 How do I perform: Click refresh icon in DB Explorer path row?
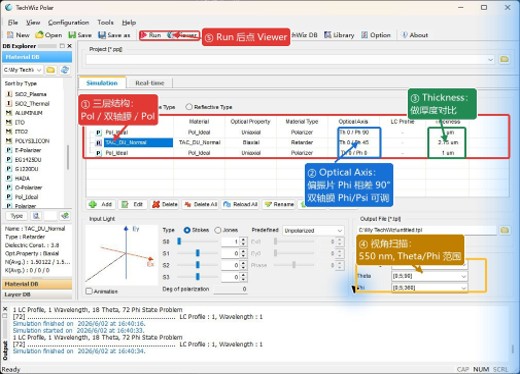65,70
